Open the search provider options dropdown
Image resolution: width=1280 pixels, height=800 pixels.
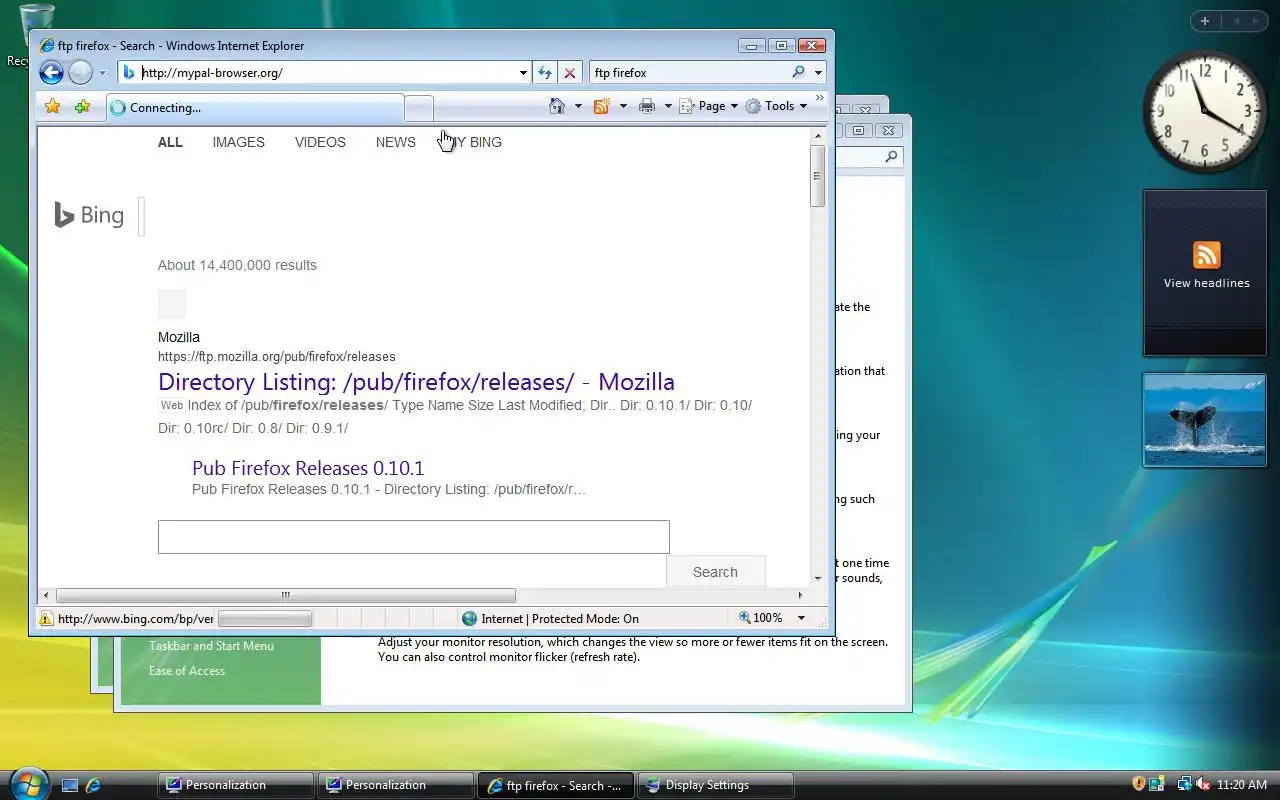click(x=818, y=73)
